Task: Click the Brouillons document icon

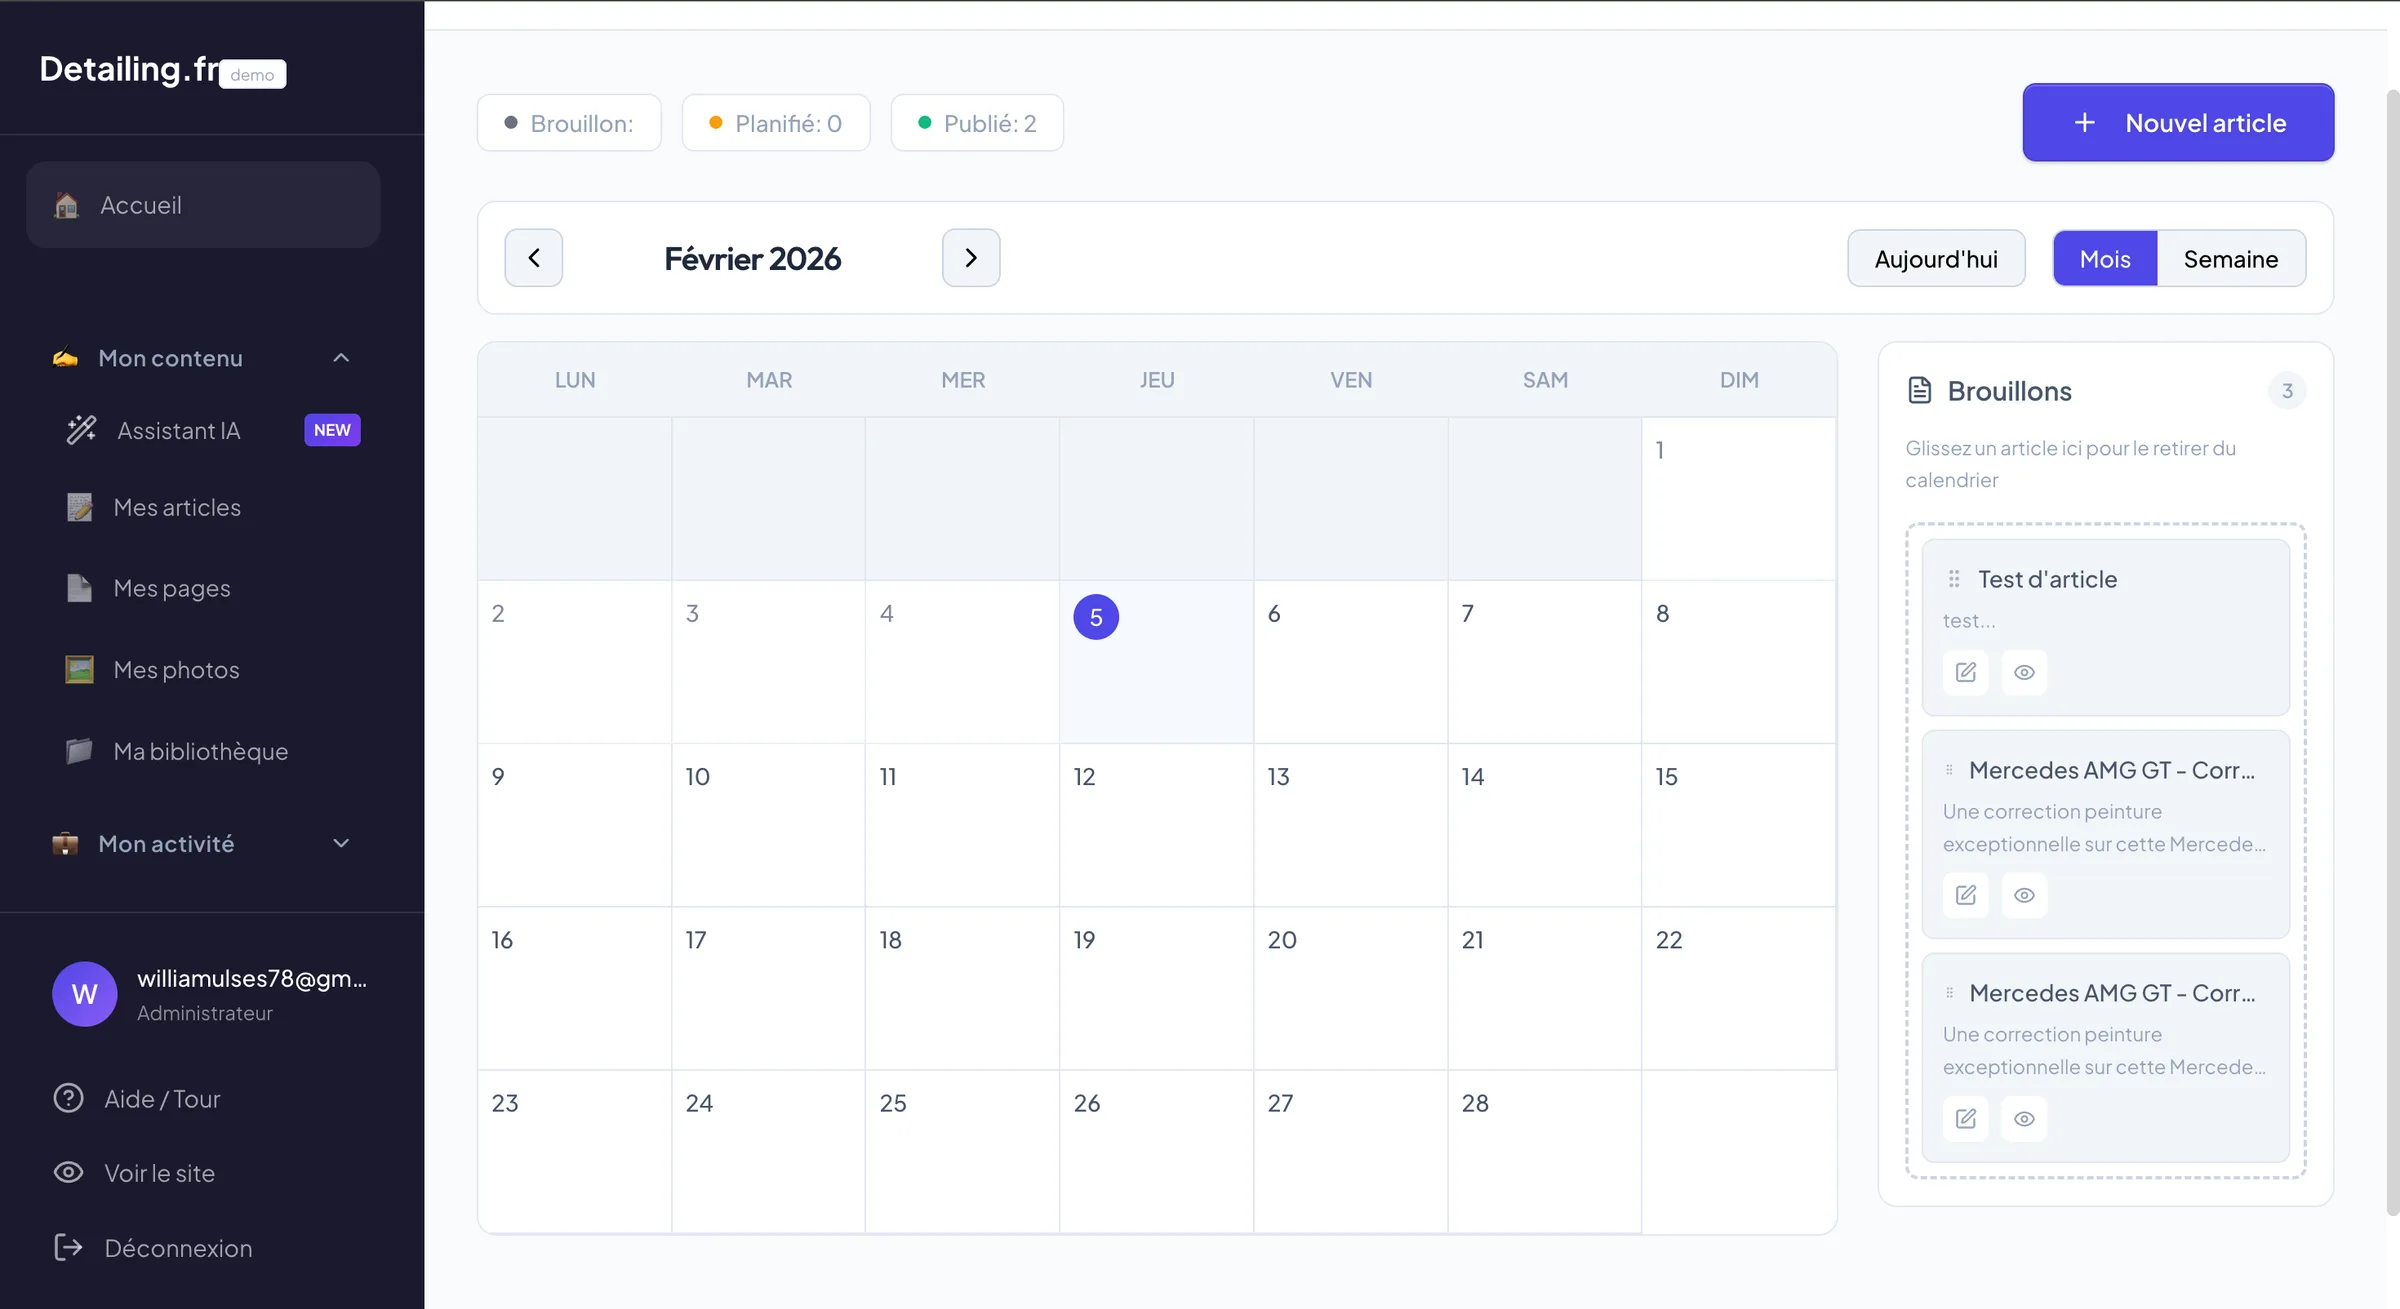Action: pos(1920,390)
